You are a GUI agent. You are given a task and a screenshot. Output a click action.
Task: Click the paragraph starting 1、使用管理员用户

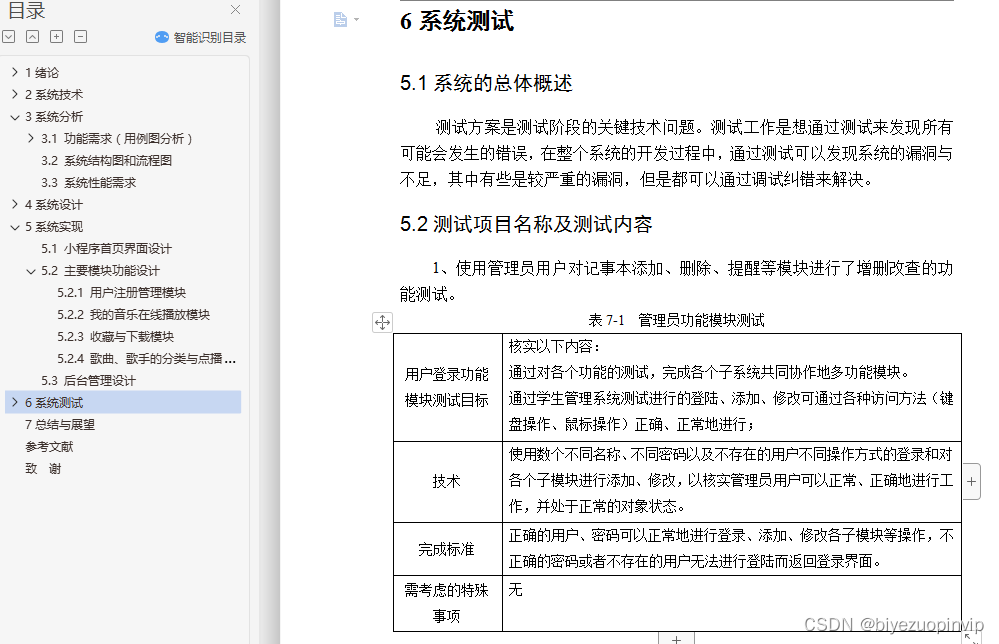tap(677, 282)
